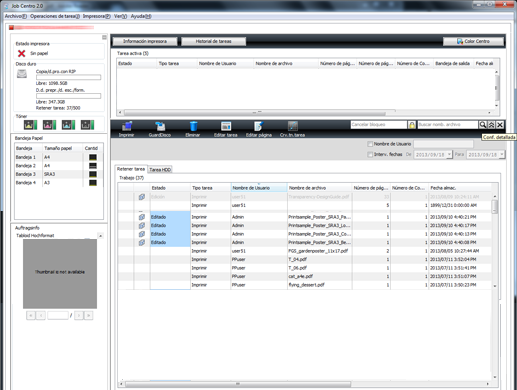Switch to the Tarea HDD tab

click(x=160, y=170)
